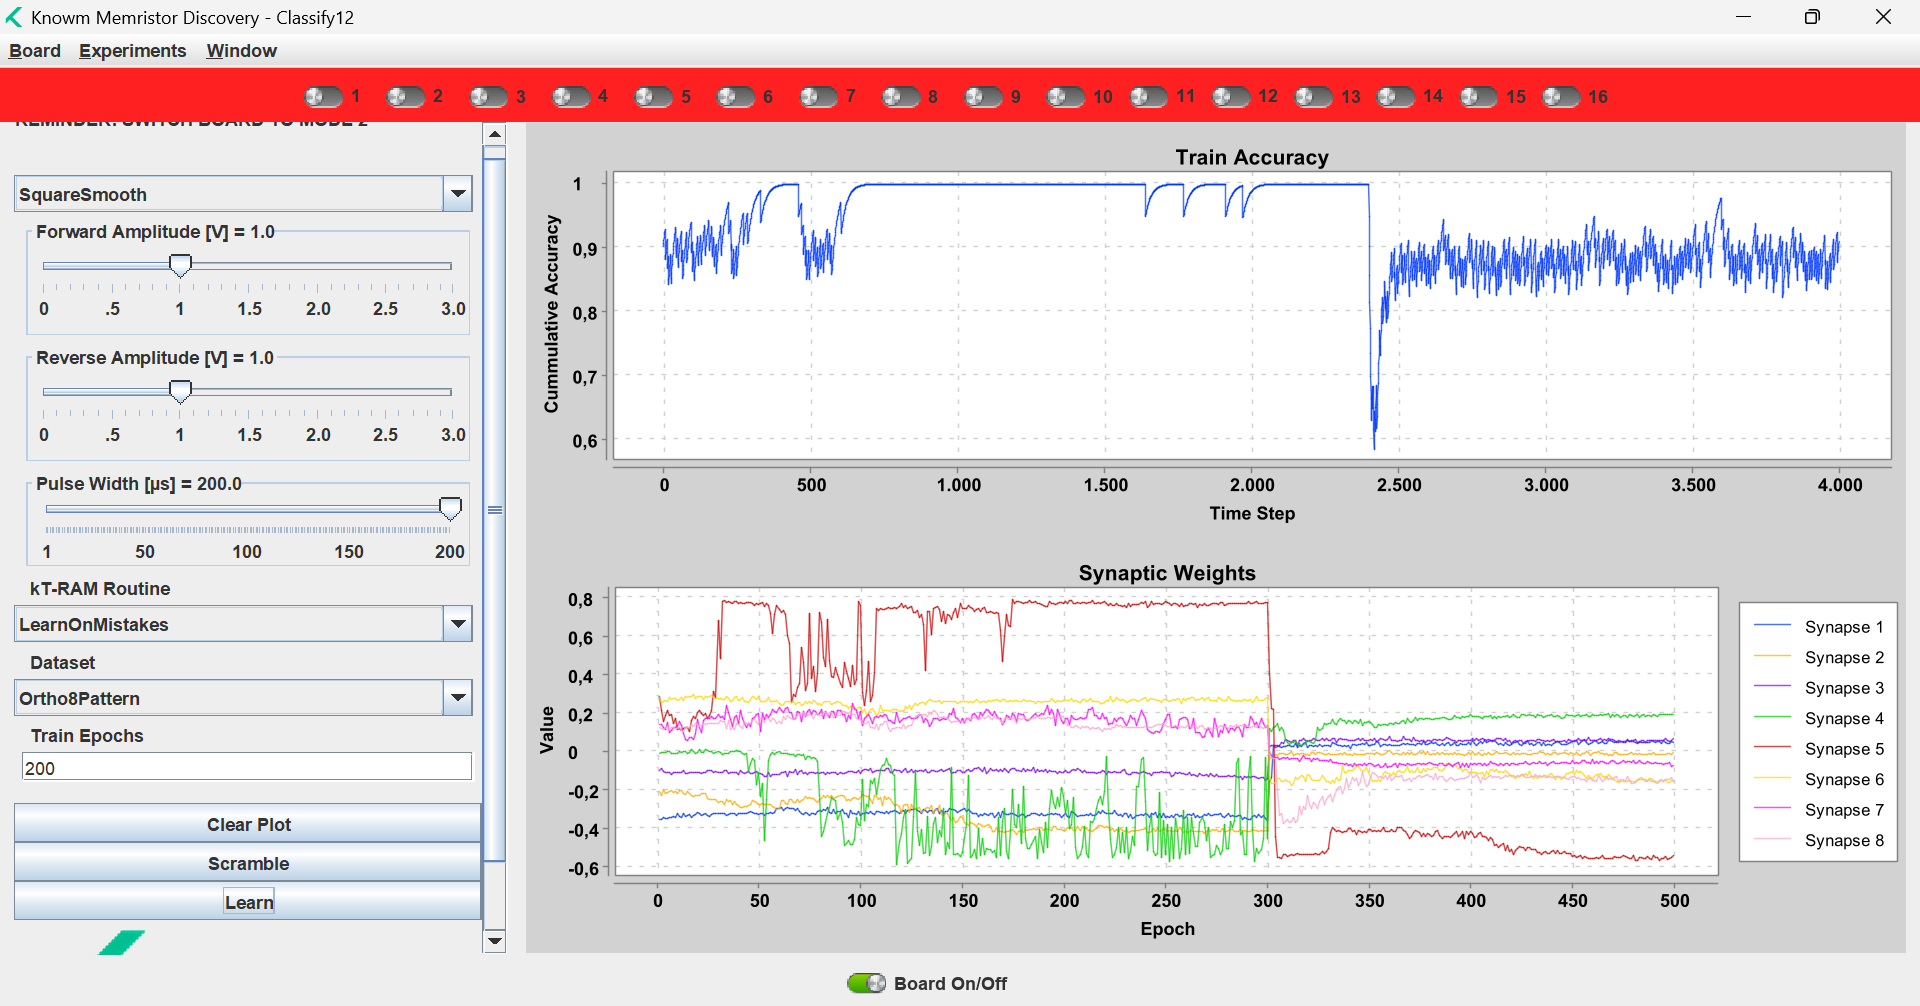Open the Window menu
Screen dimensions: 1920x1006
click(x=242, y=51)
